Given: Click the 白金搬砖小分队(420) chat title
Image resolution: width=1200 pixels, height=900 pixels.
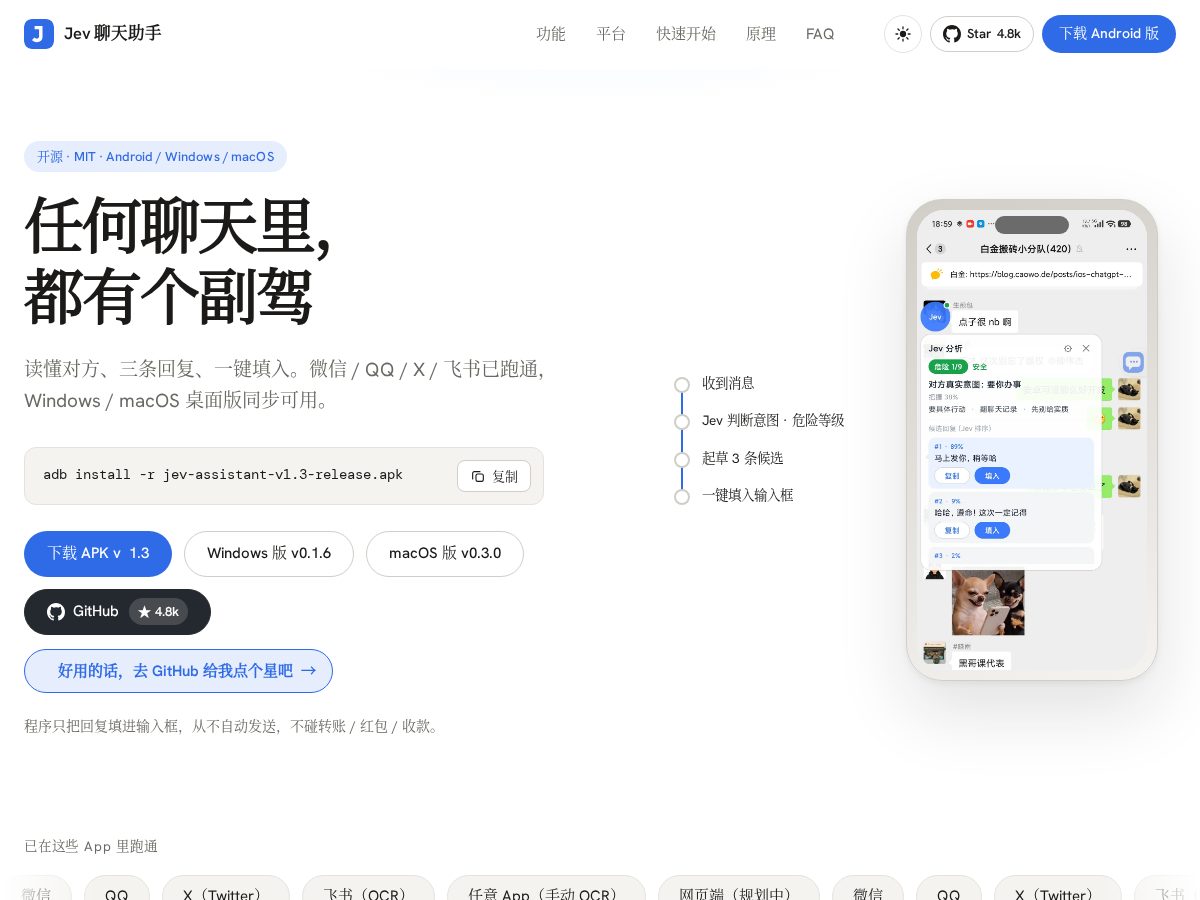Looking at the screenshot, I should 1025,249.
